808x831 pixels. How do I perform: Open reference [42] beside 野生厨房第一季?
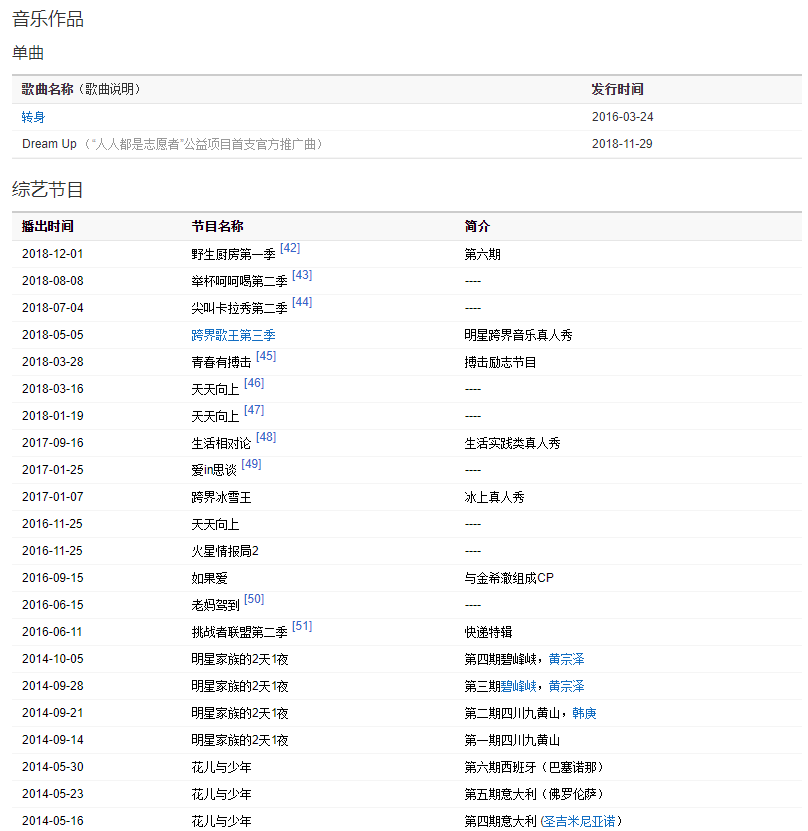coord(290,248)
